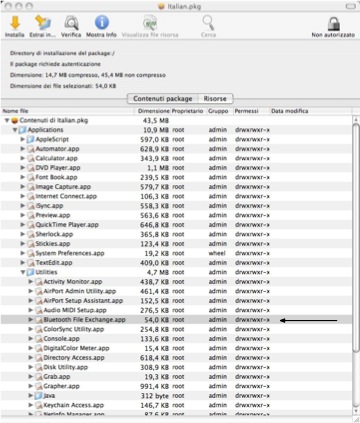Click the Italian.pkg title bar proxy icon
Screen dimensions: 360x423
[x=162, y=6]
